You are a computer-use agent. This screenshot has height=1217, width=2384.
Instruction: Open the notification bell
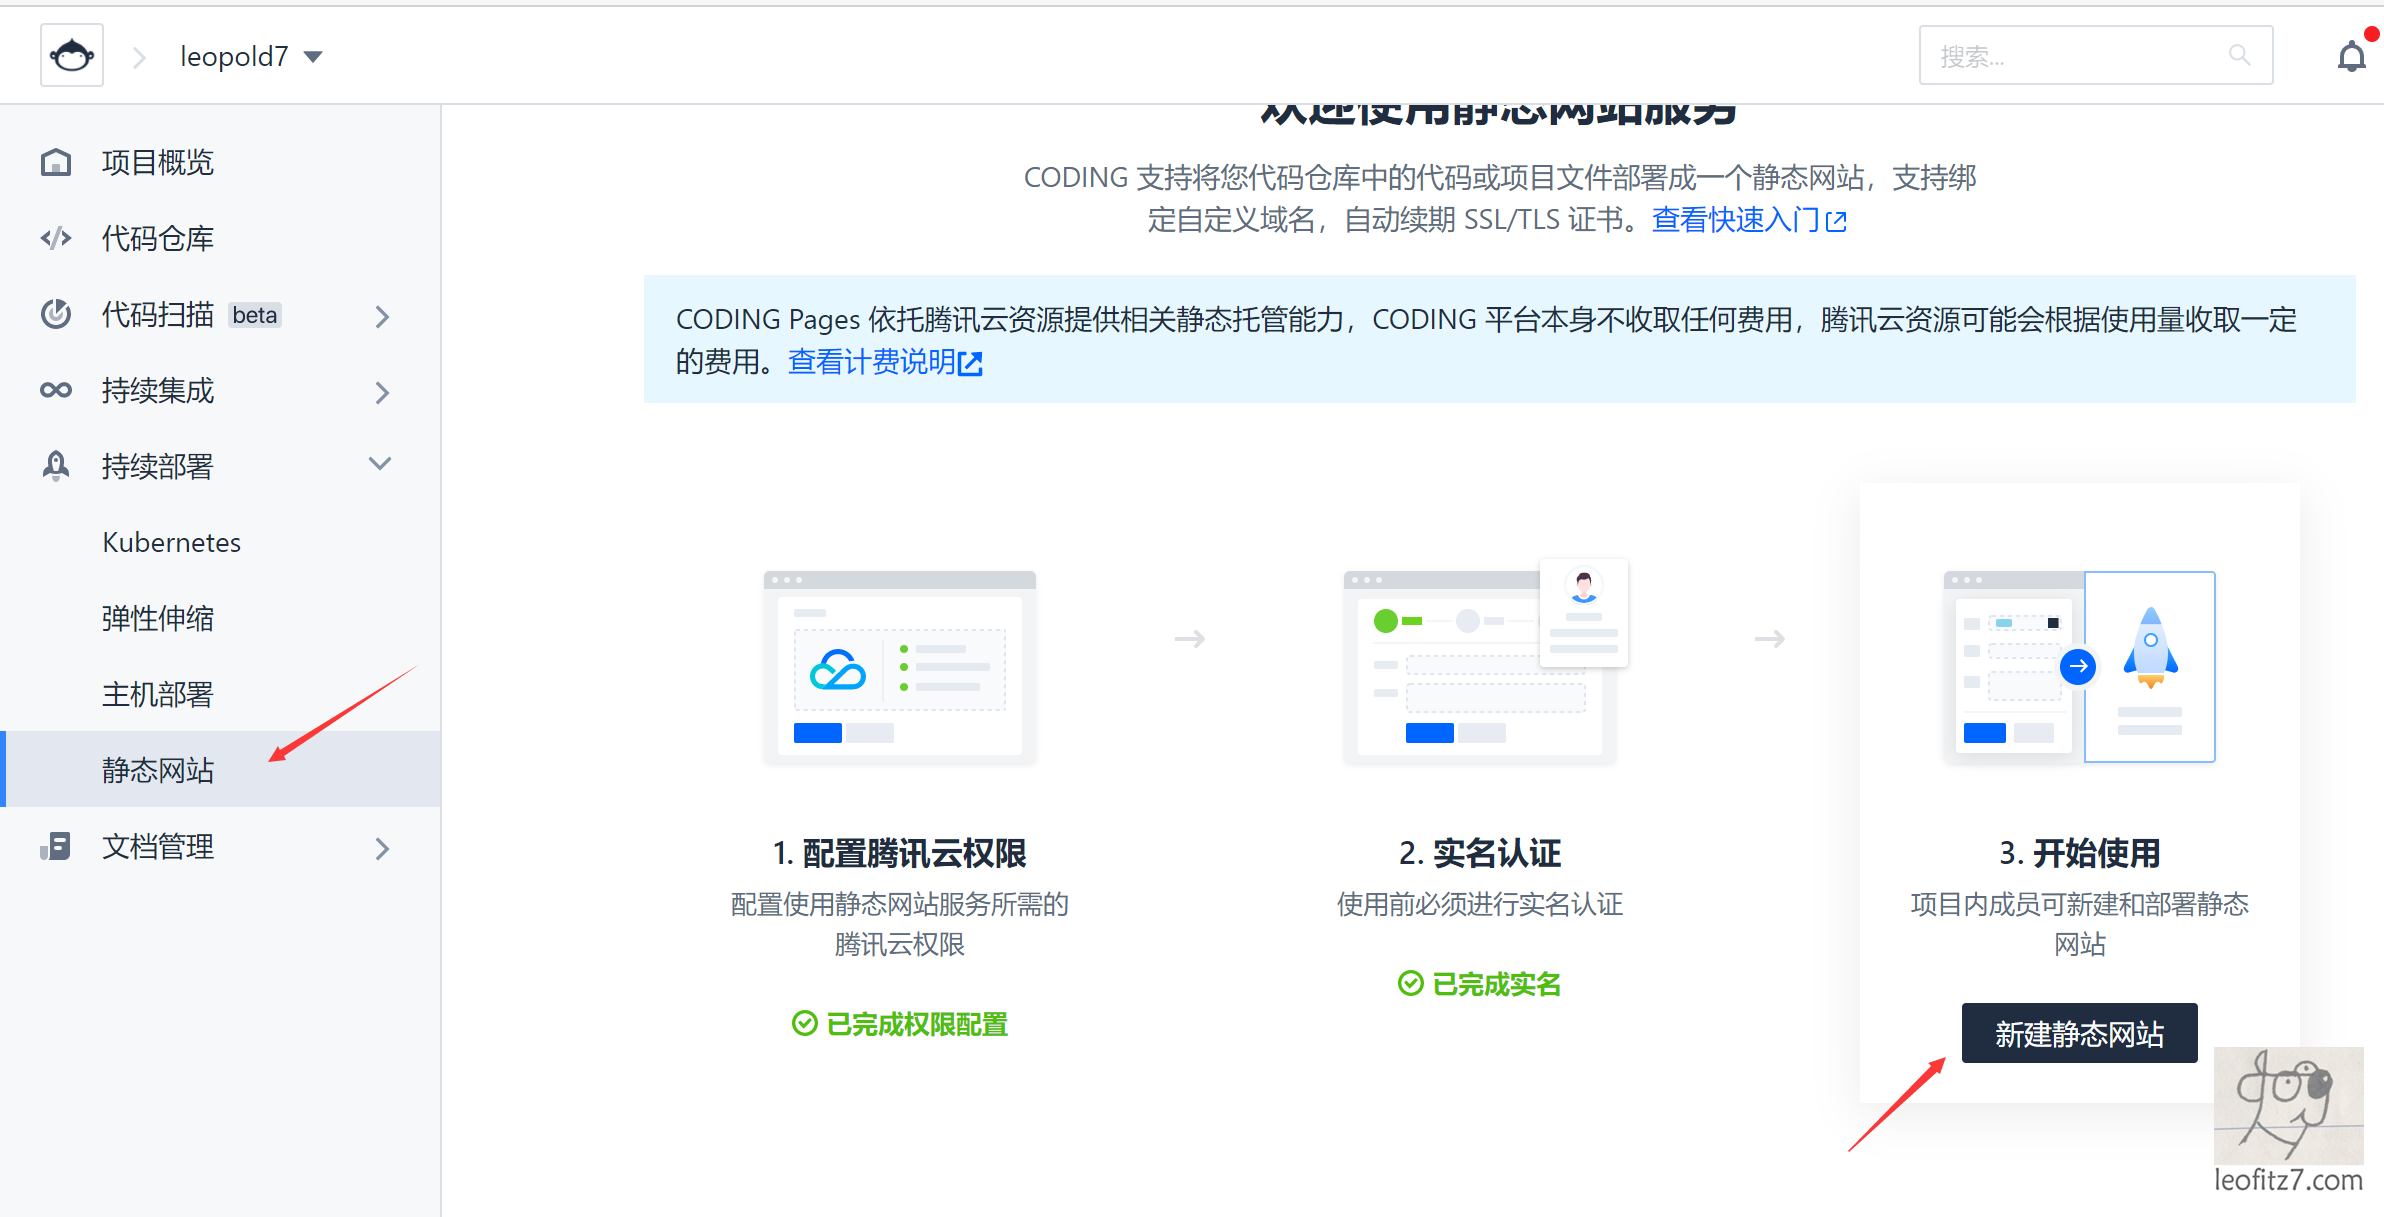2351,56
